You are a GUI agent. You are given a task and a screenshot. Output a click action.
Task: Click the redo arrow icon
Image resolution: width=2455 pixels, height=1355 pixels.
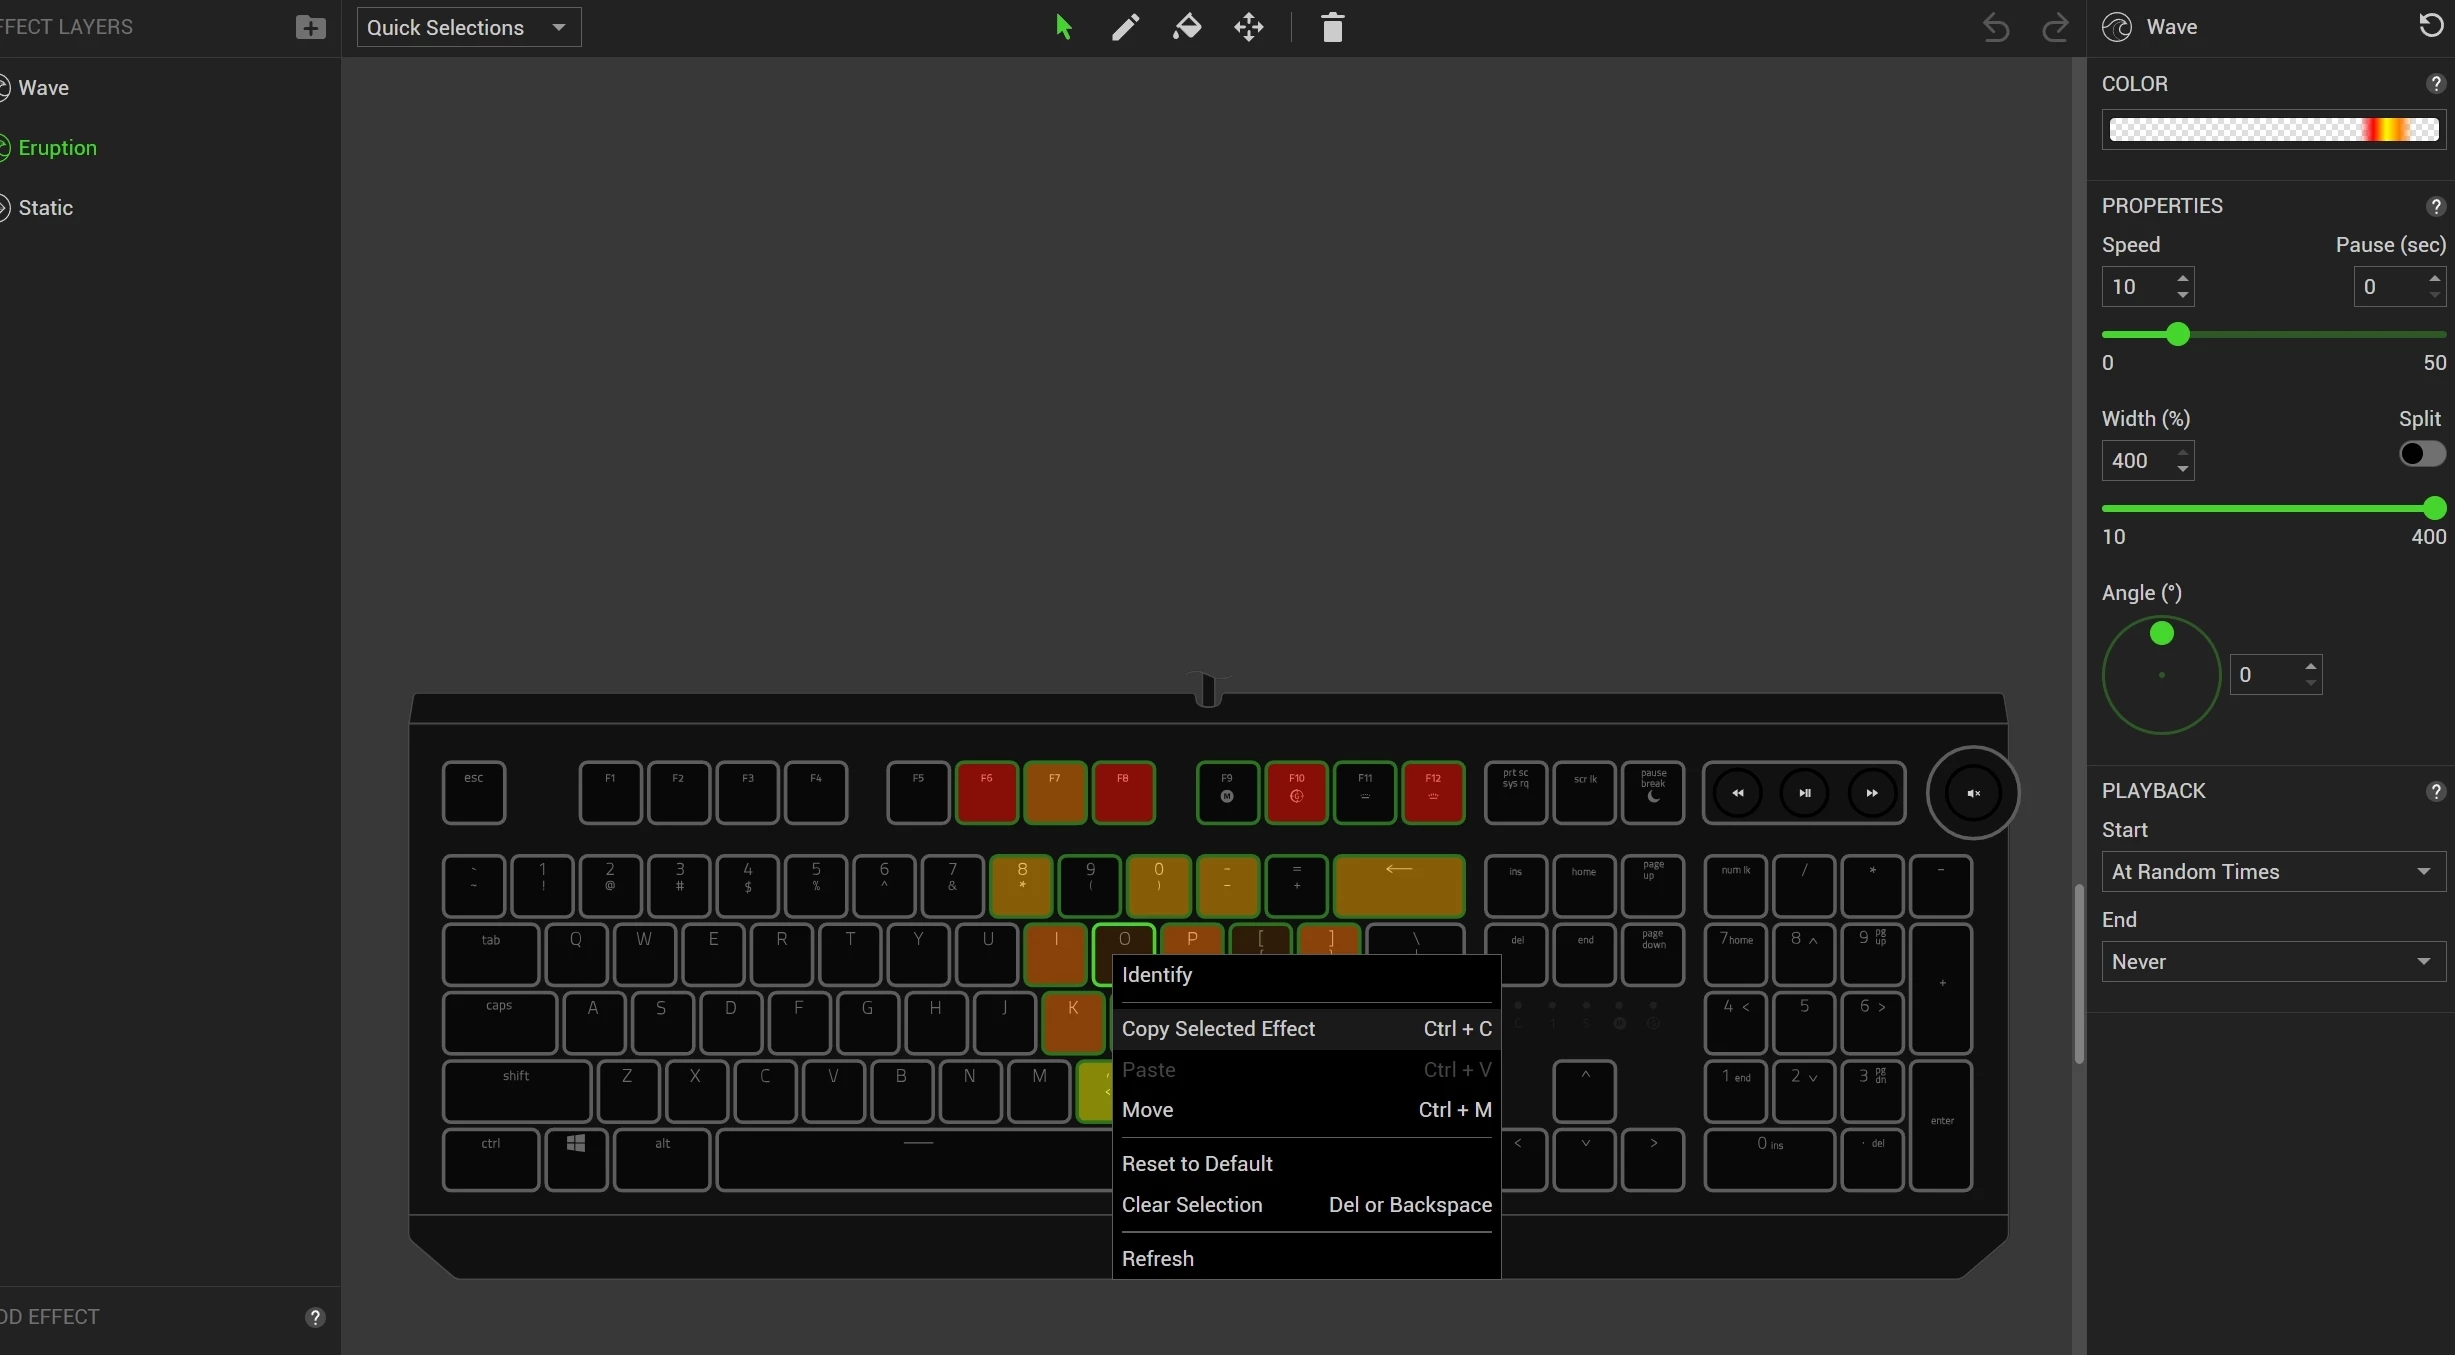point(2054,27)
